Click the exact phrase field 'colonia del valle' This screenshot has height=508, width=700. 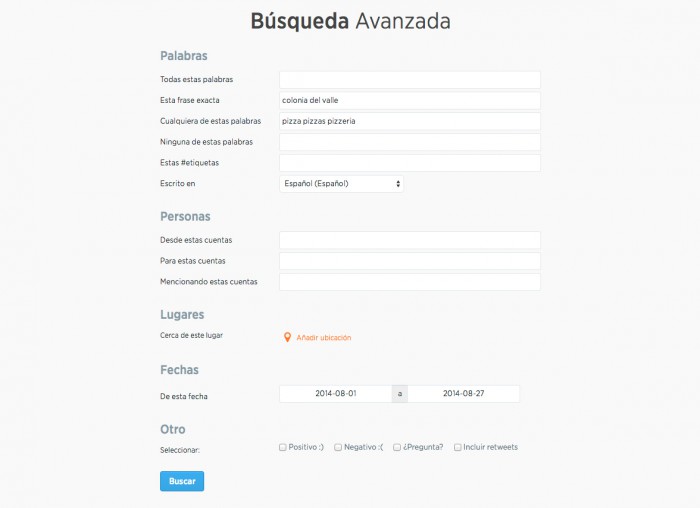pos(409,101)
